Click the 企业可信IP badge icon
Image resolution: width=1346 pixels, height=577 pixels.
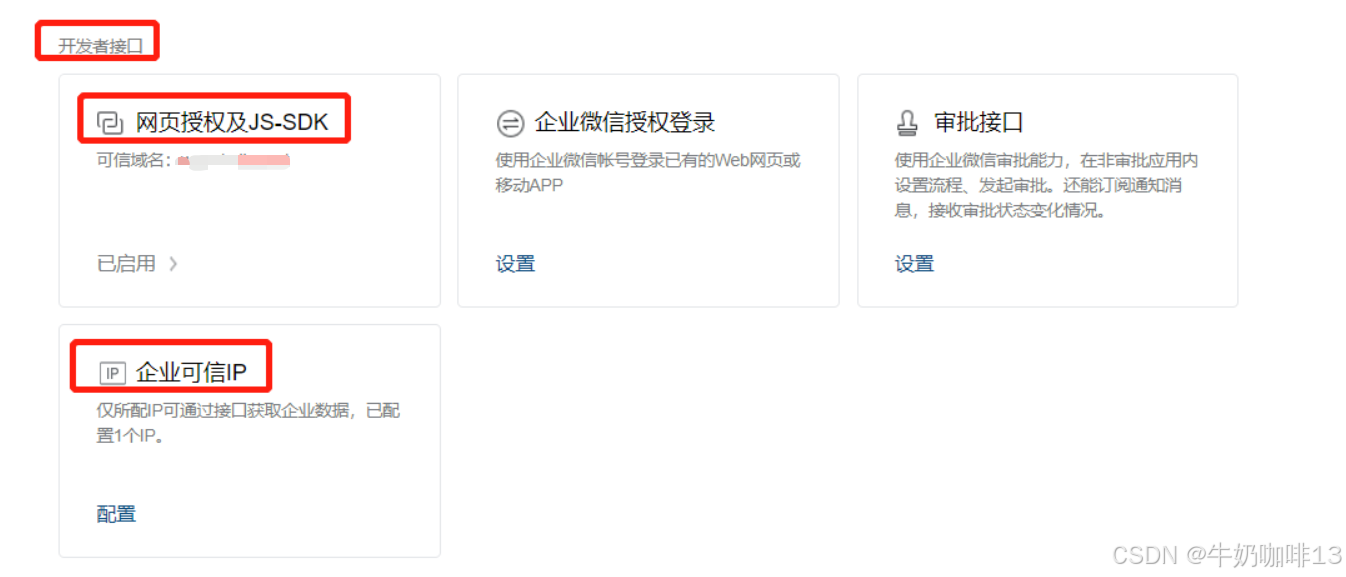click(x=112, y=373)
